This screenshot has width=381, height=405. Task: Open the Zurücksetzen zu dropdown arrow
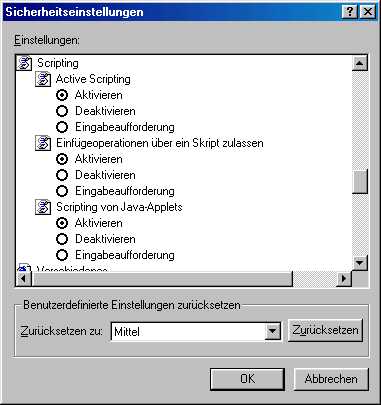[273, 331]
